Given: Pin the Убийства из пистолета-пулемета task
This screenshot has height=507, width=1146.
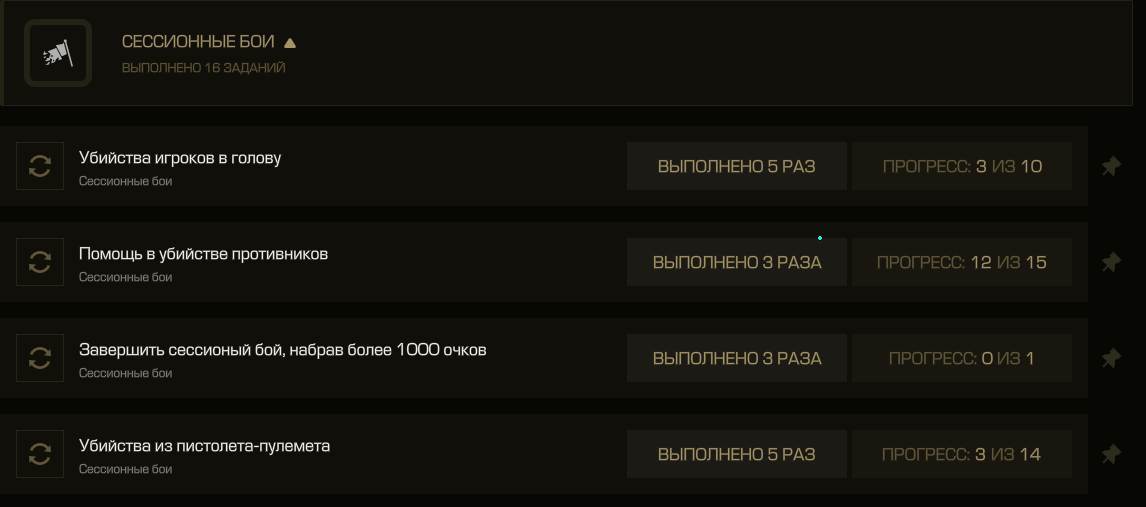Looking at the screenshot, I should pos(1111,454).
